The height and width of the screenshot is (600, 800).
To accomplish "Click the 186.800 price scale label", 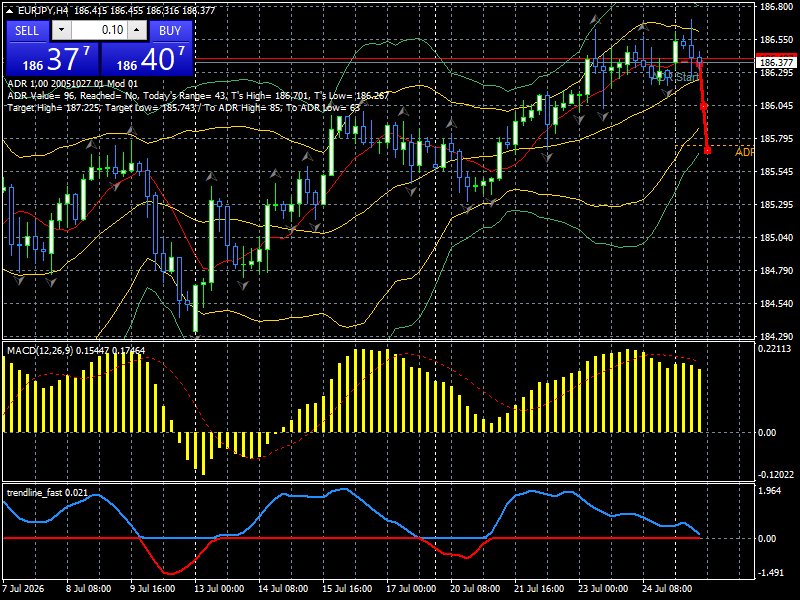I will tap(777, 7).
